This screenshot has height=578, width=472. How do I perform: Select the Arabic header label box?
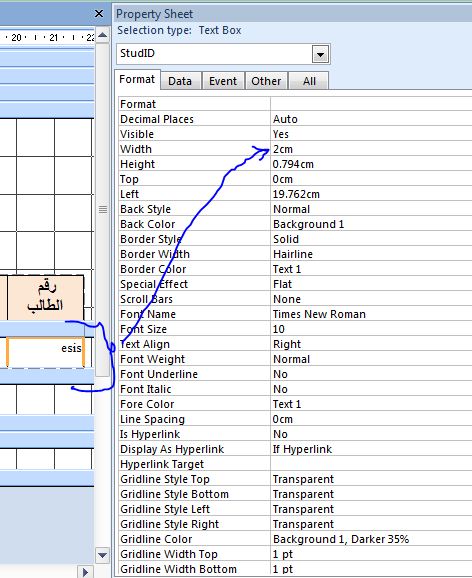tap(46, 297)
